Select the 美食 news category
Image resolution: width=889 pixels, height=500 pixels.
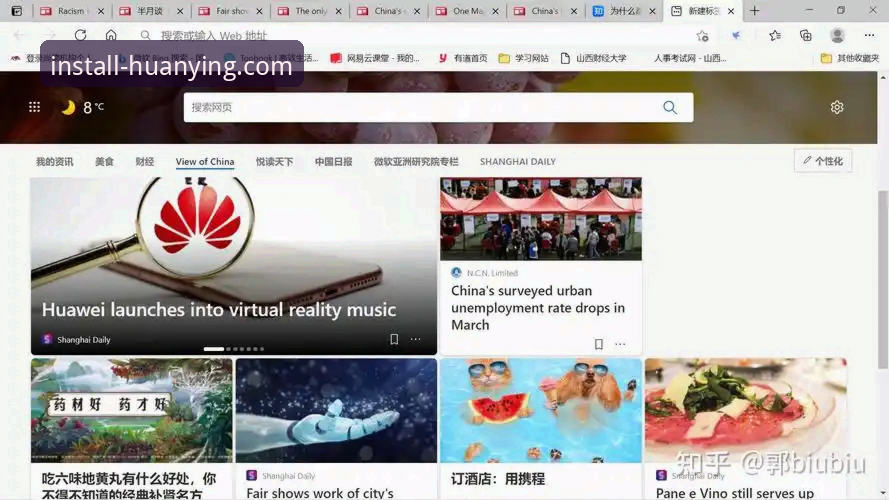point(104,162)
